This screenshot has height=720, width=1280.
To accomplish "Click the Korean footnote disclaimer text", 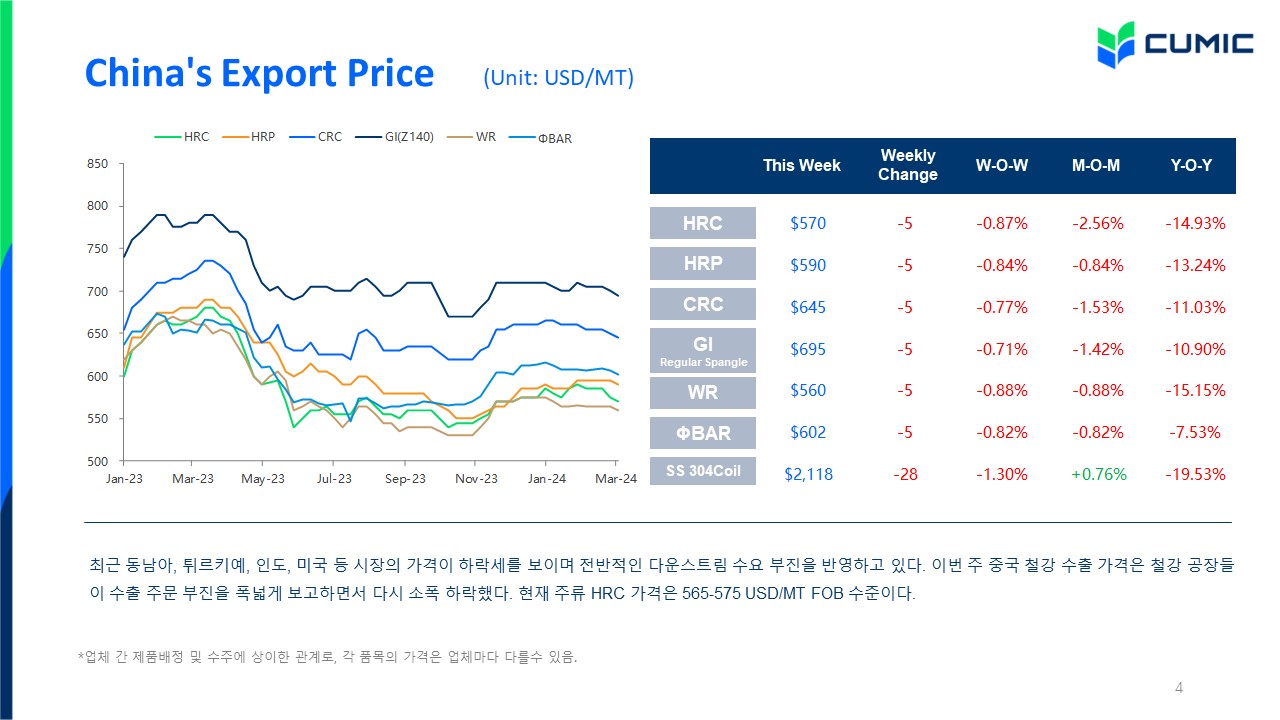I will 329,657.
